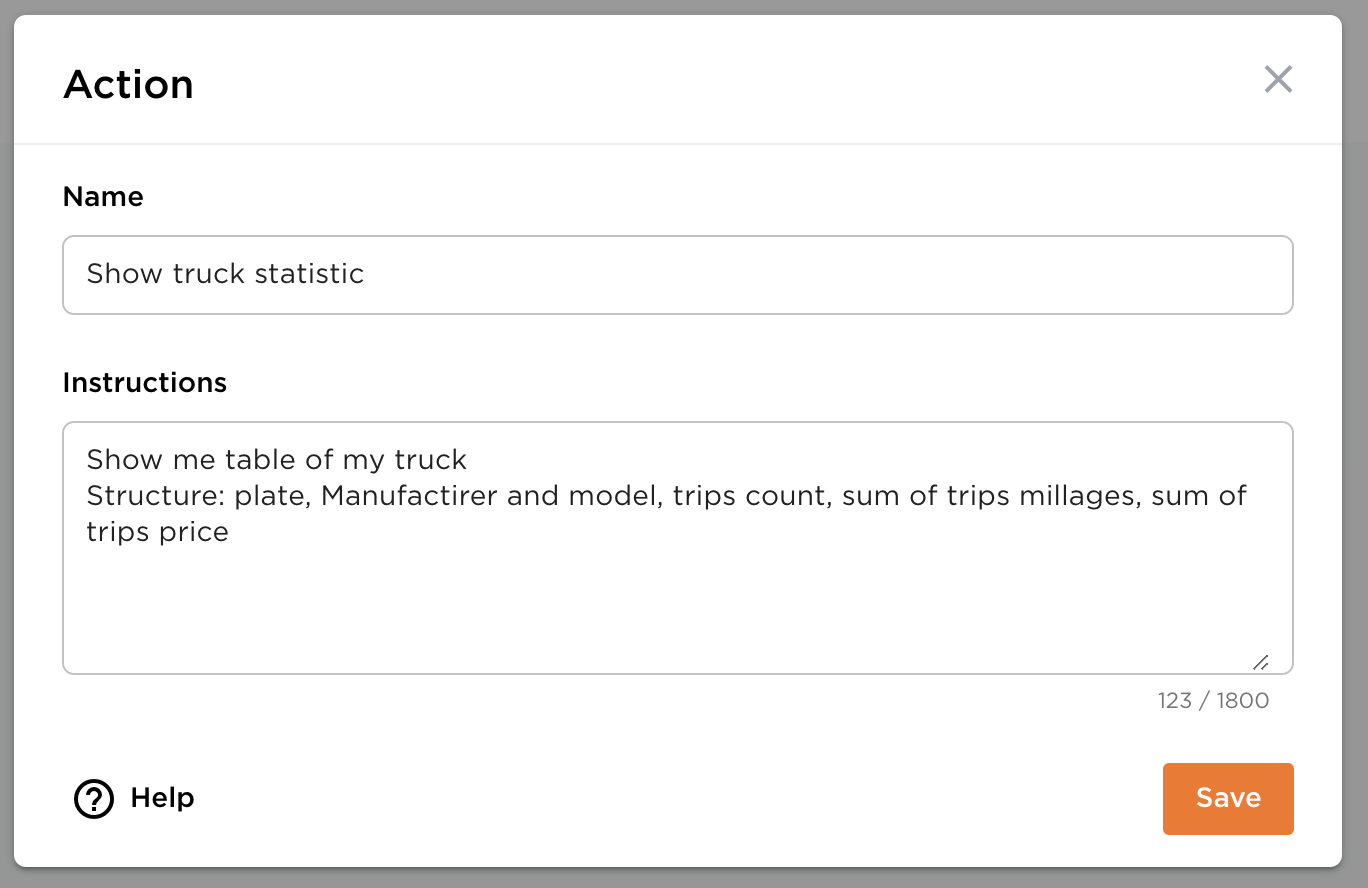
Task: Click the "123 / 1800" character counter
Action: [1213, 701]
